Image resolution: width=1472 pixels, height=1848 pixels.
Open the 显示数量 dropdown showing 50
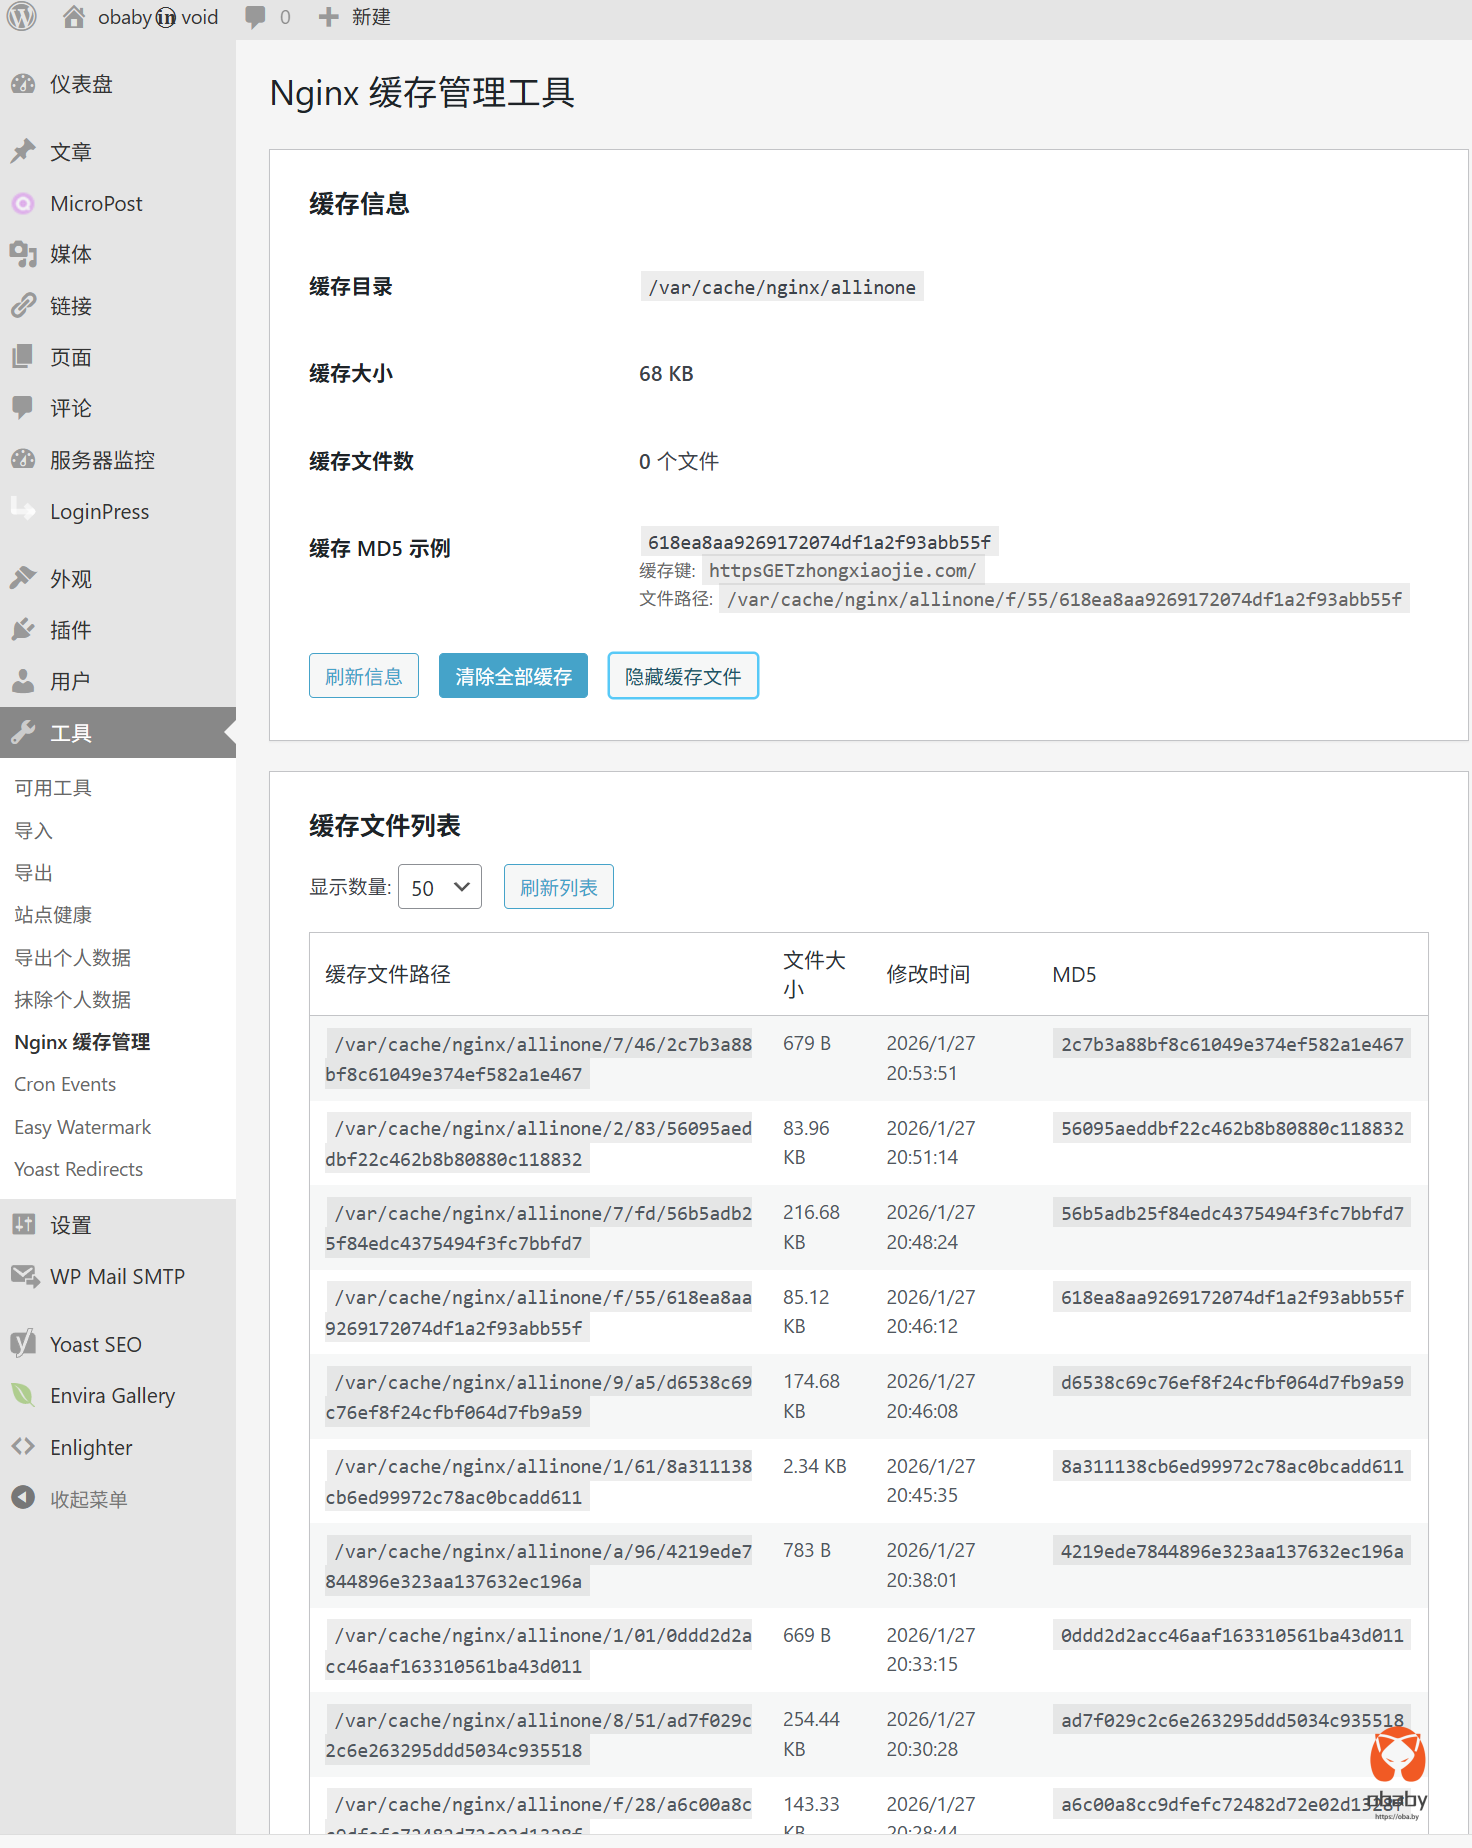440,887
